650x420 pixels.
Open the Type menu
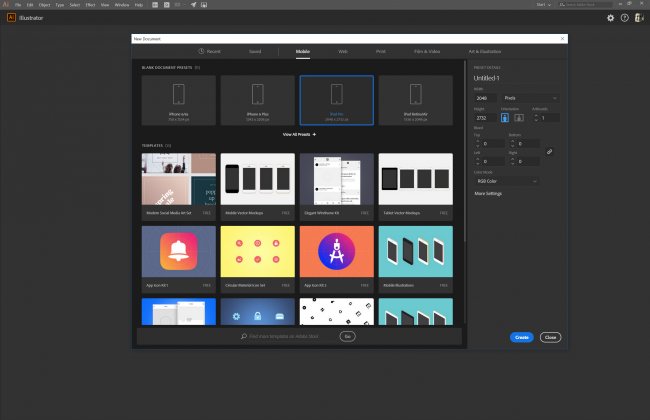60,5
